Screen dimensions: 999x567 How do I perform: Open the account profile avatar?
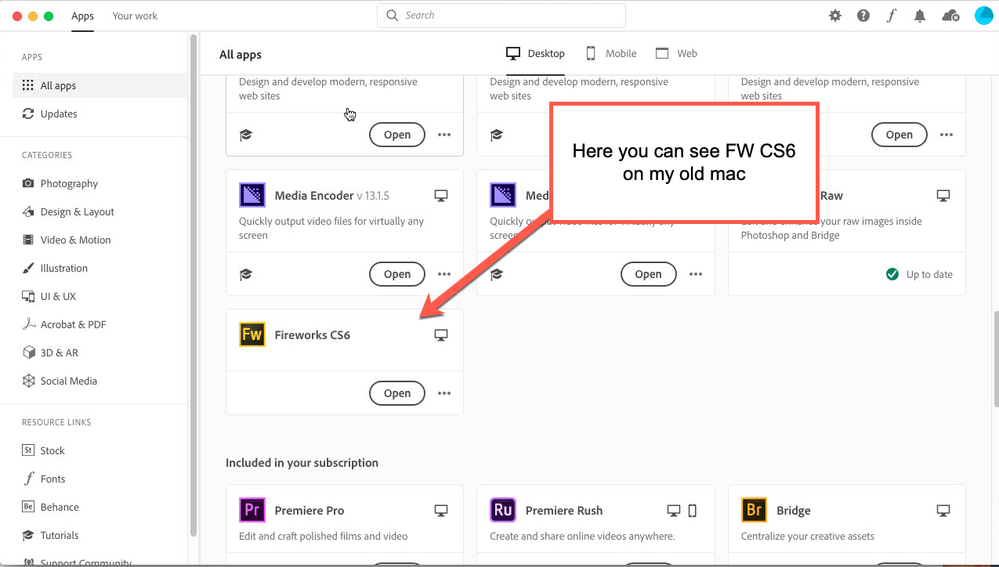[984, 15]
